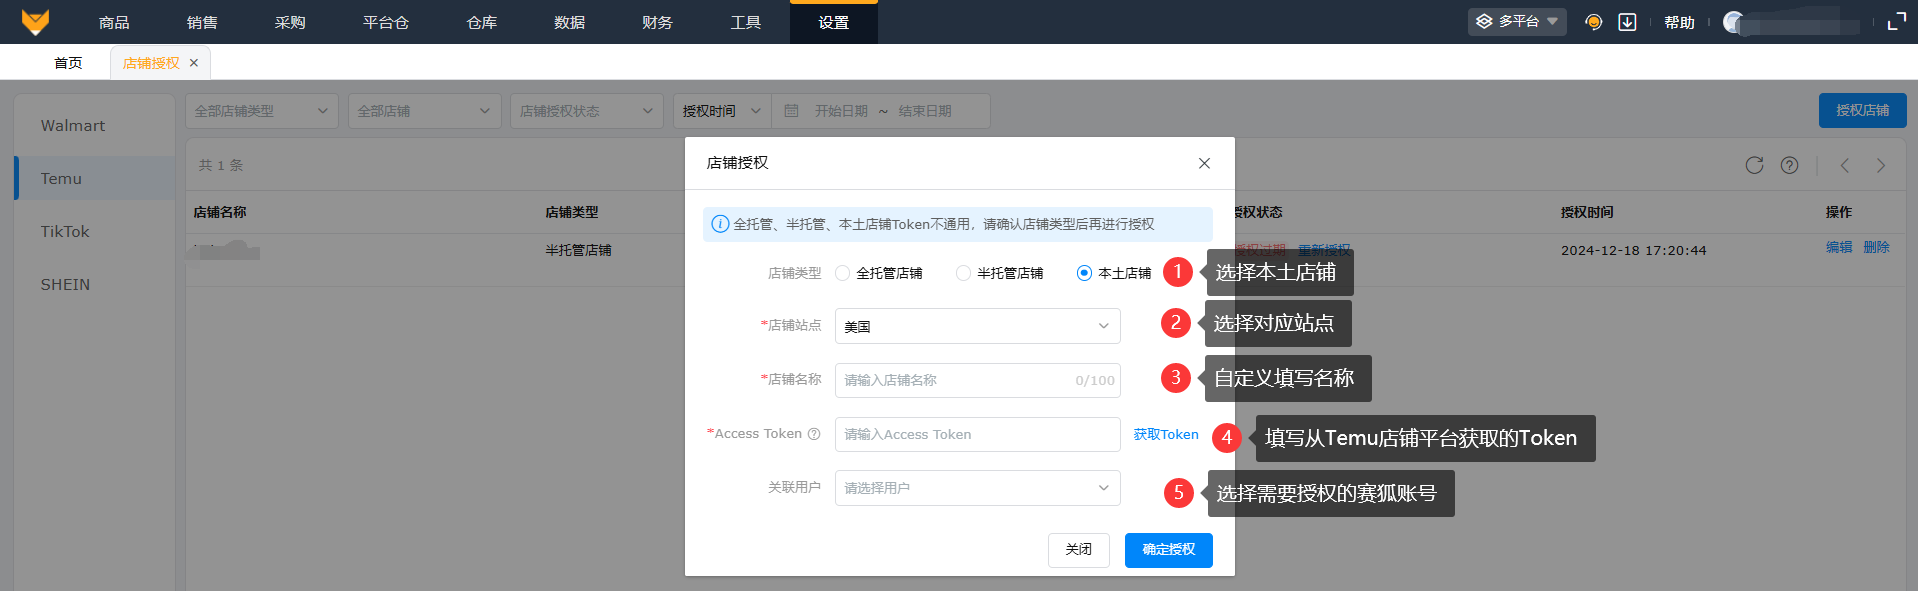Open the 设置 menu
This screenshot has width=1918, height=591.
tap(834, 22)
